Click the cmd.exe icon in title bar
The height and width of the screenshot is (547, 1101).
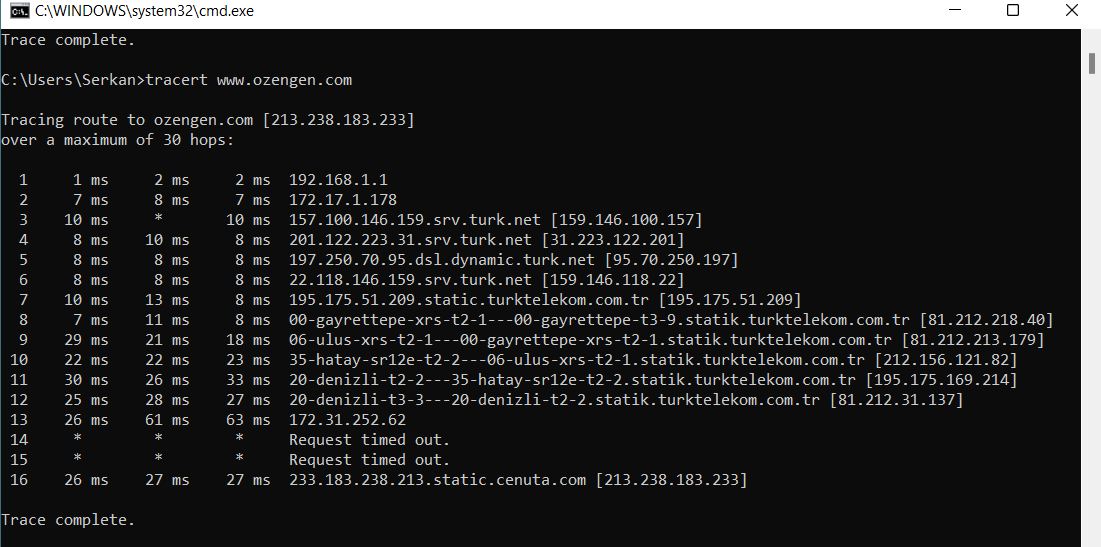click(17, 11)
